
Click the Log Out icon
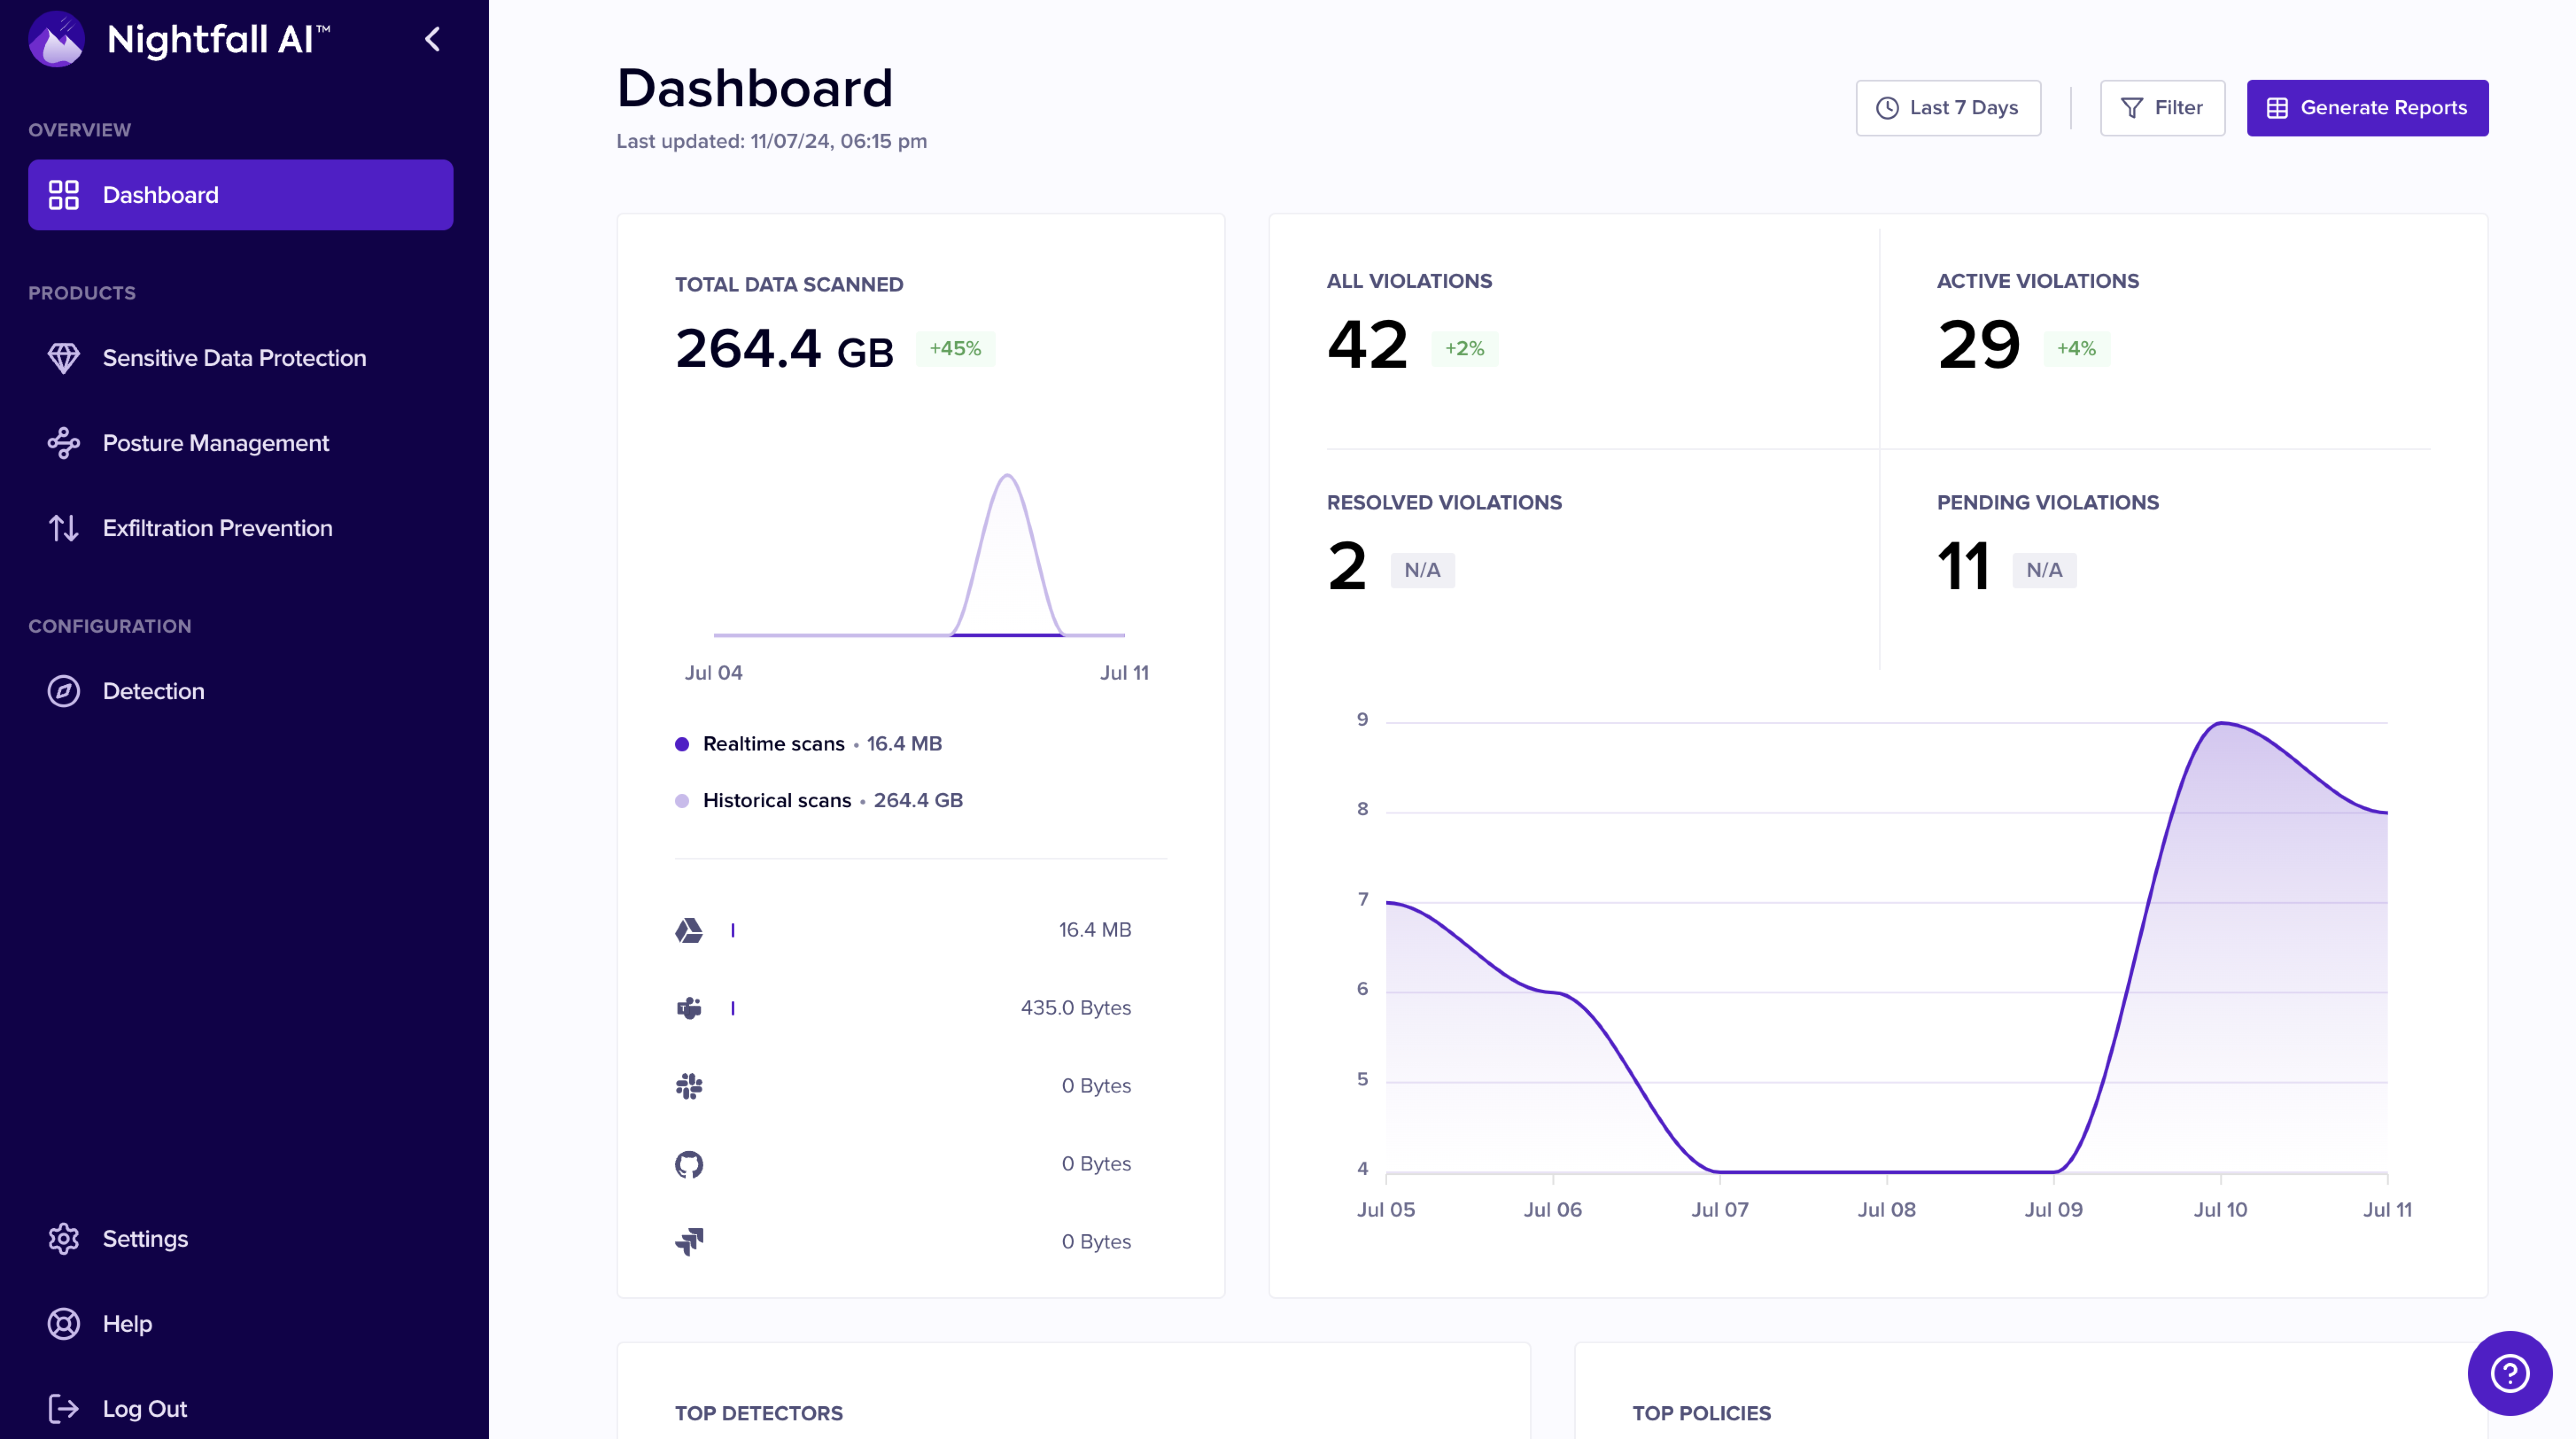pos(63,1409)
